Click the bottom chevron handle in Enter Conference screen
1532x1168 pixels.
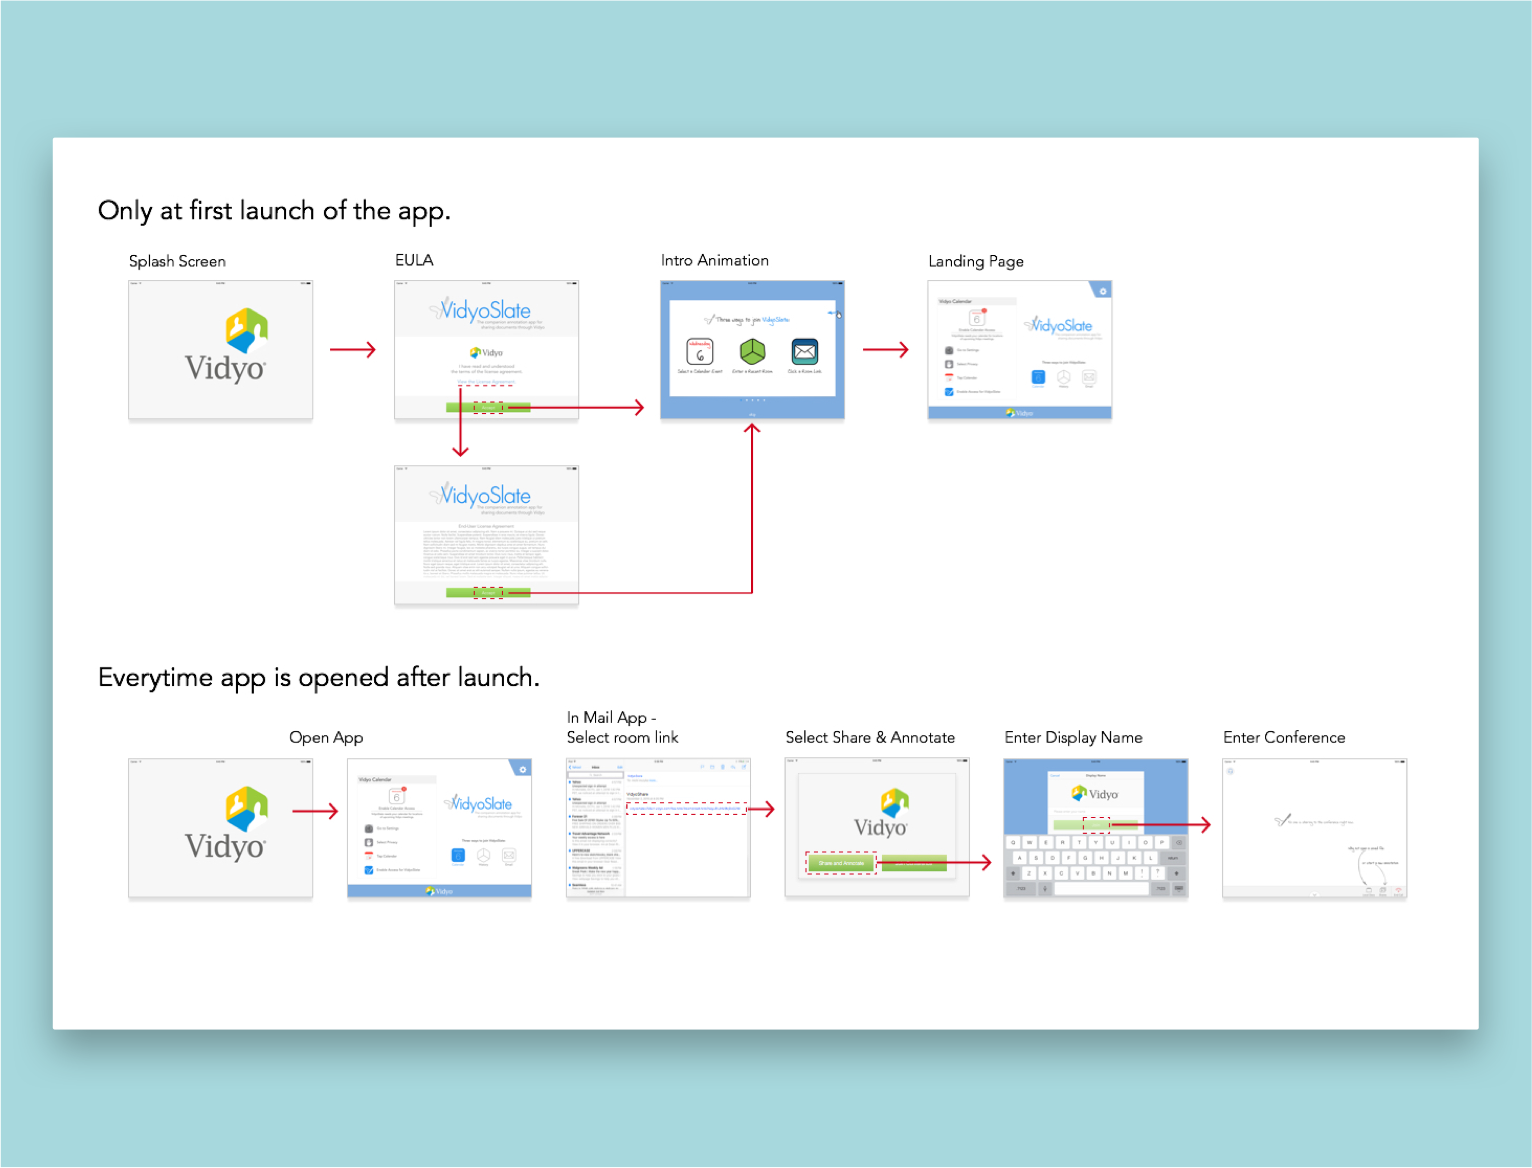[1315, 894]
